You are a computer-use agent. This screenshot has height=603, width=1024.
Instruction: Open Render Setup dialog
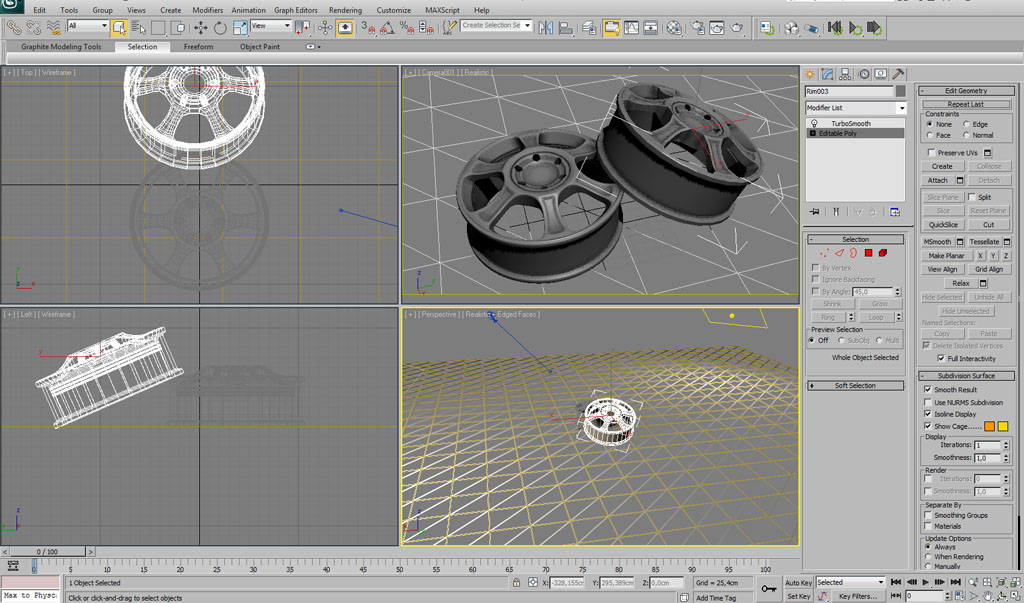698,27
